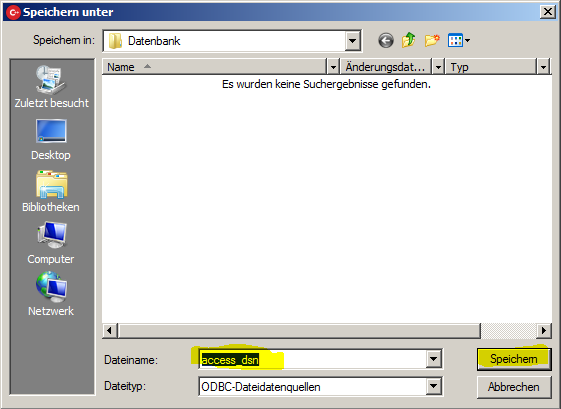
Task: Open the view menu icon
Action: pos(459,40)
